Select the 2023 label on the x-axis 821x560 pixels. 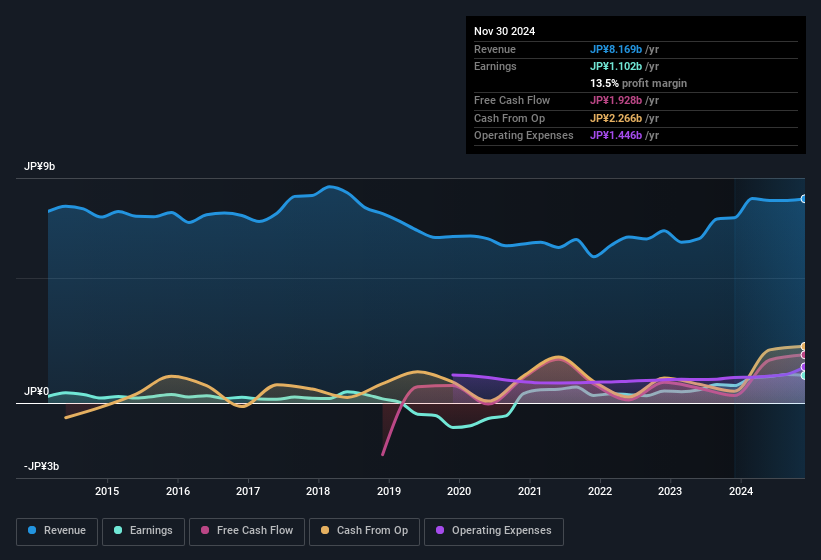[670, 491]
